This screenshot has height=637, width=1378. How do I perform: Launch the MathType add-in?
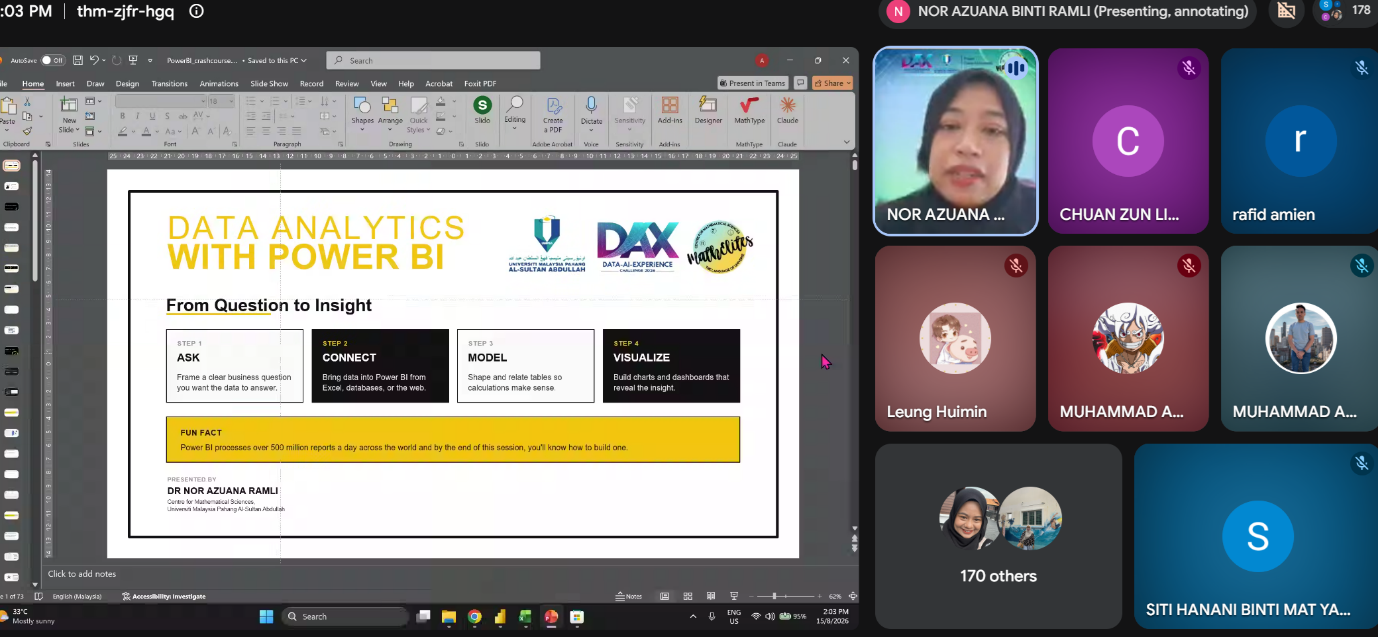[x=749, y=111]
